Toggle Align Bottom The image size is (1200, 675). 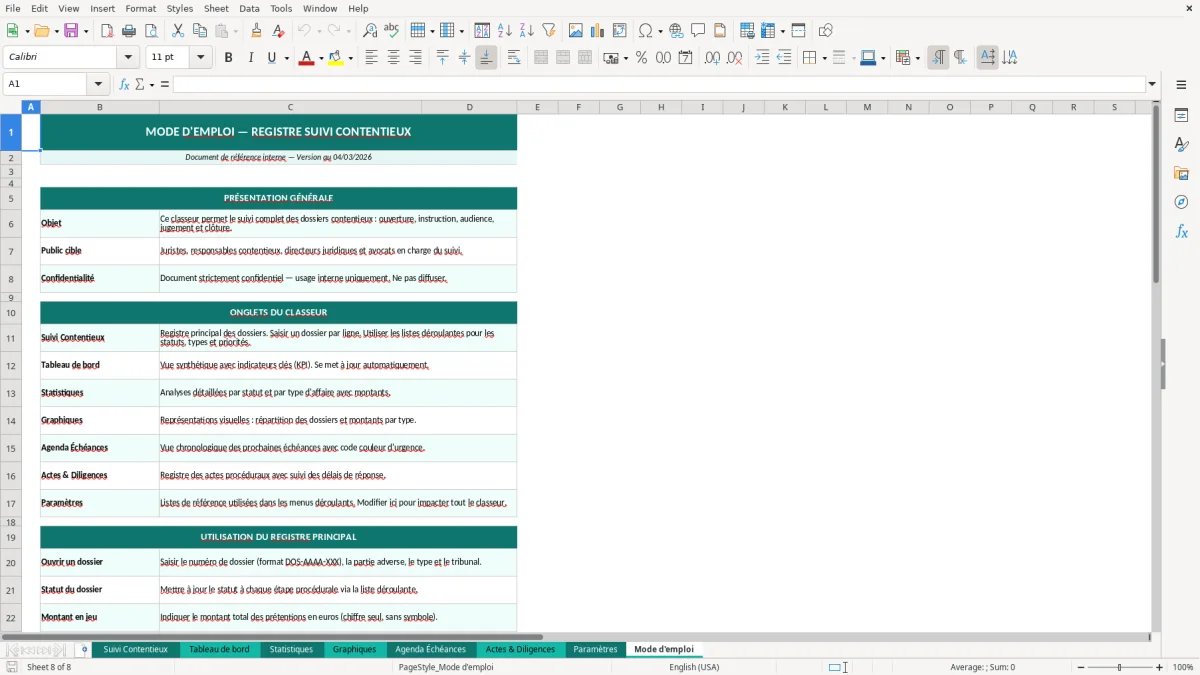pyautogui.click(x=486, y=58)
